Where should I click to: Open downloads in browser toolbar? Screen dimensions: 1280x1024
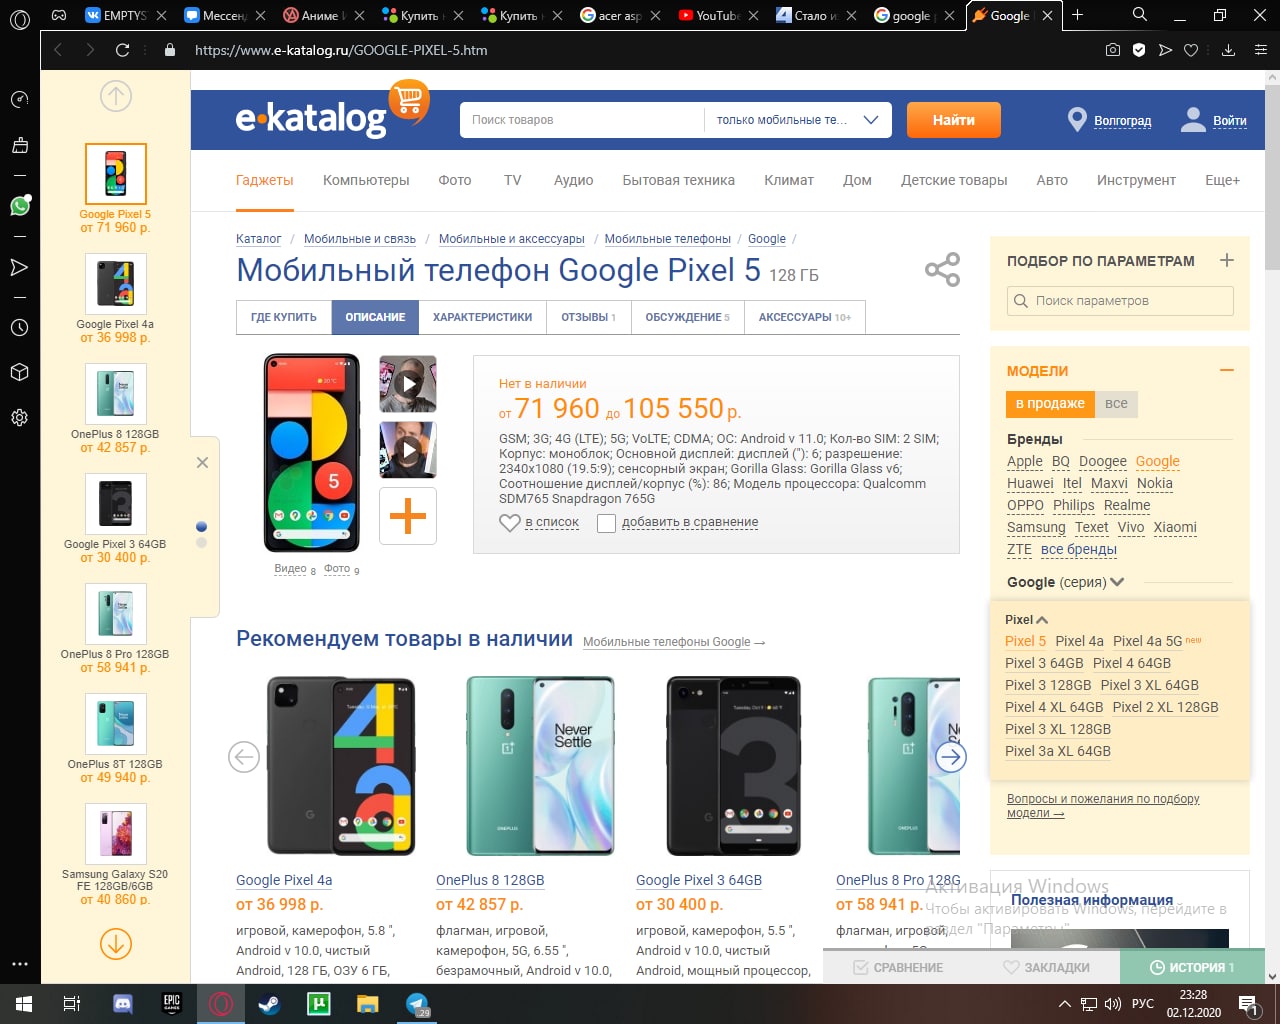click(x=1229, y=50)
